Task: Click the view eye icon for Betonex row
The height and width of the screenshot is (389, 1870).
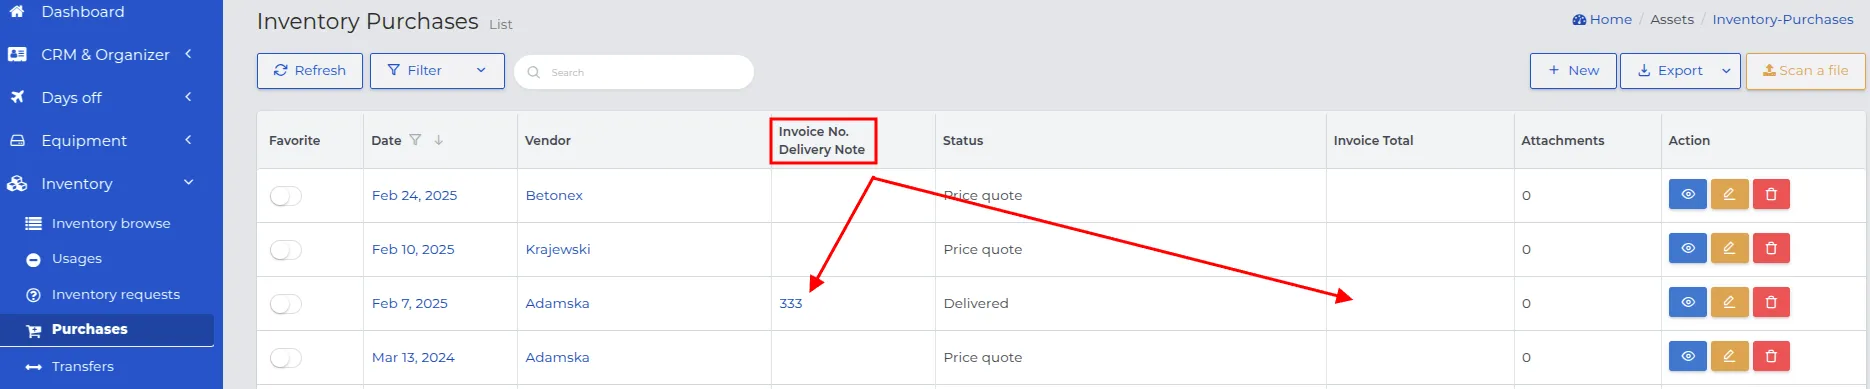Action: 1687,194
